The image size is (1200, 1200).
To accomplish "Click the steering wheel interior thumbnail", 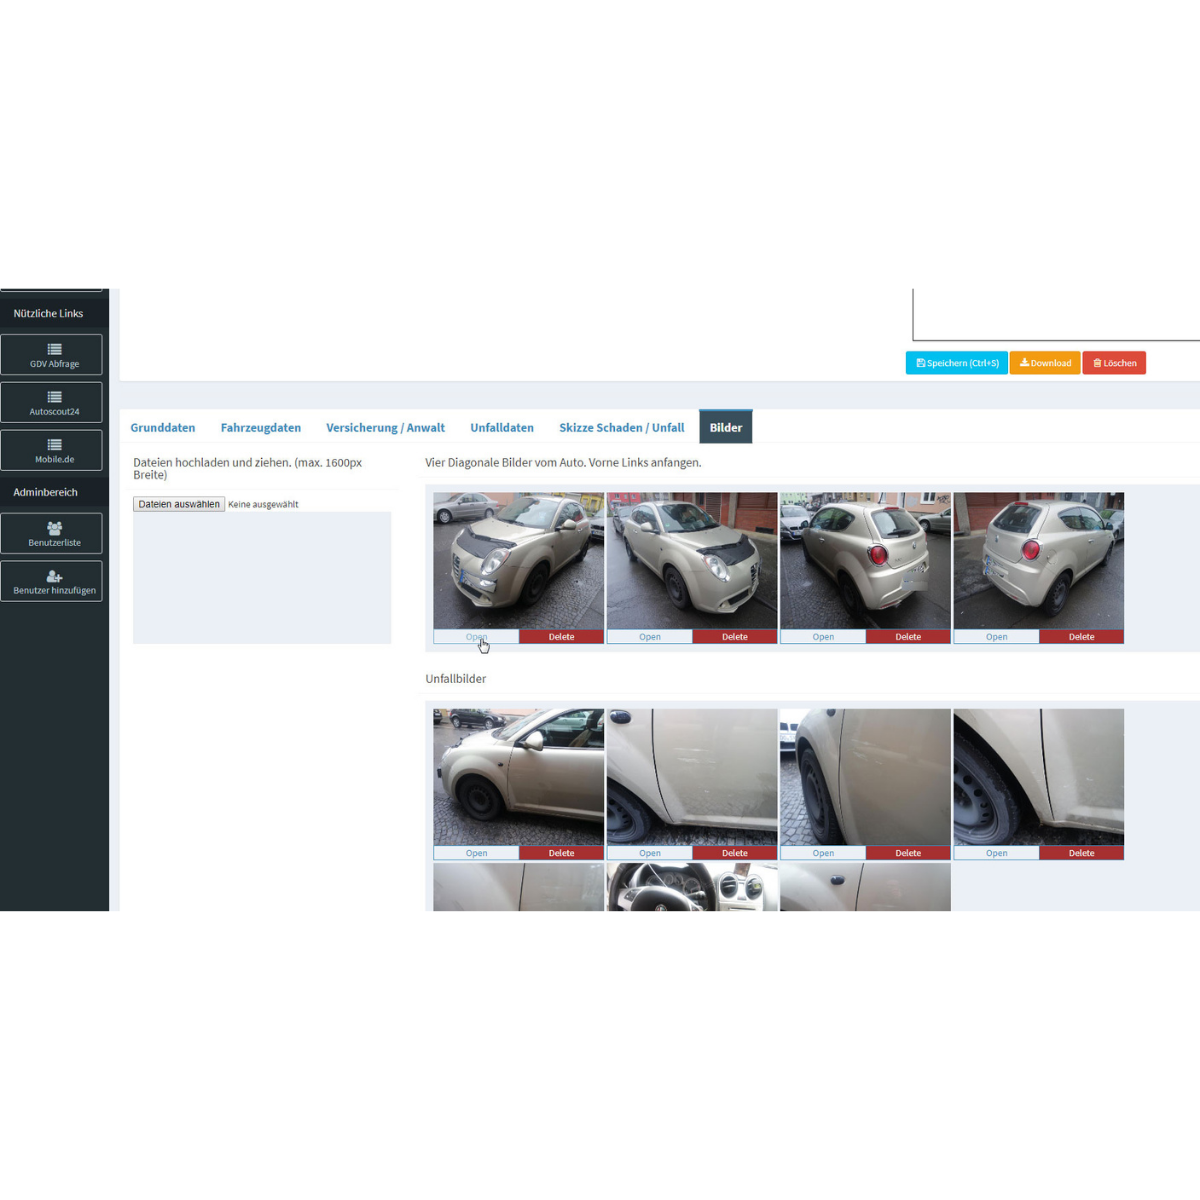I will (691, 887).
